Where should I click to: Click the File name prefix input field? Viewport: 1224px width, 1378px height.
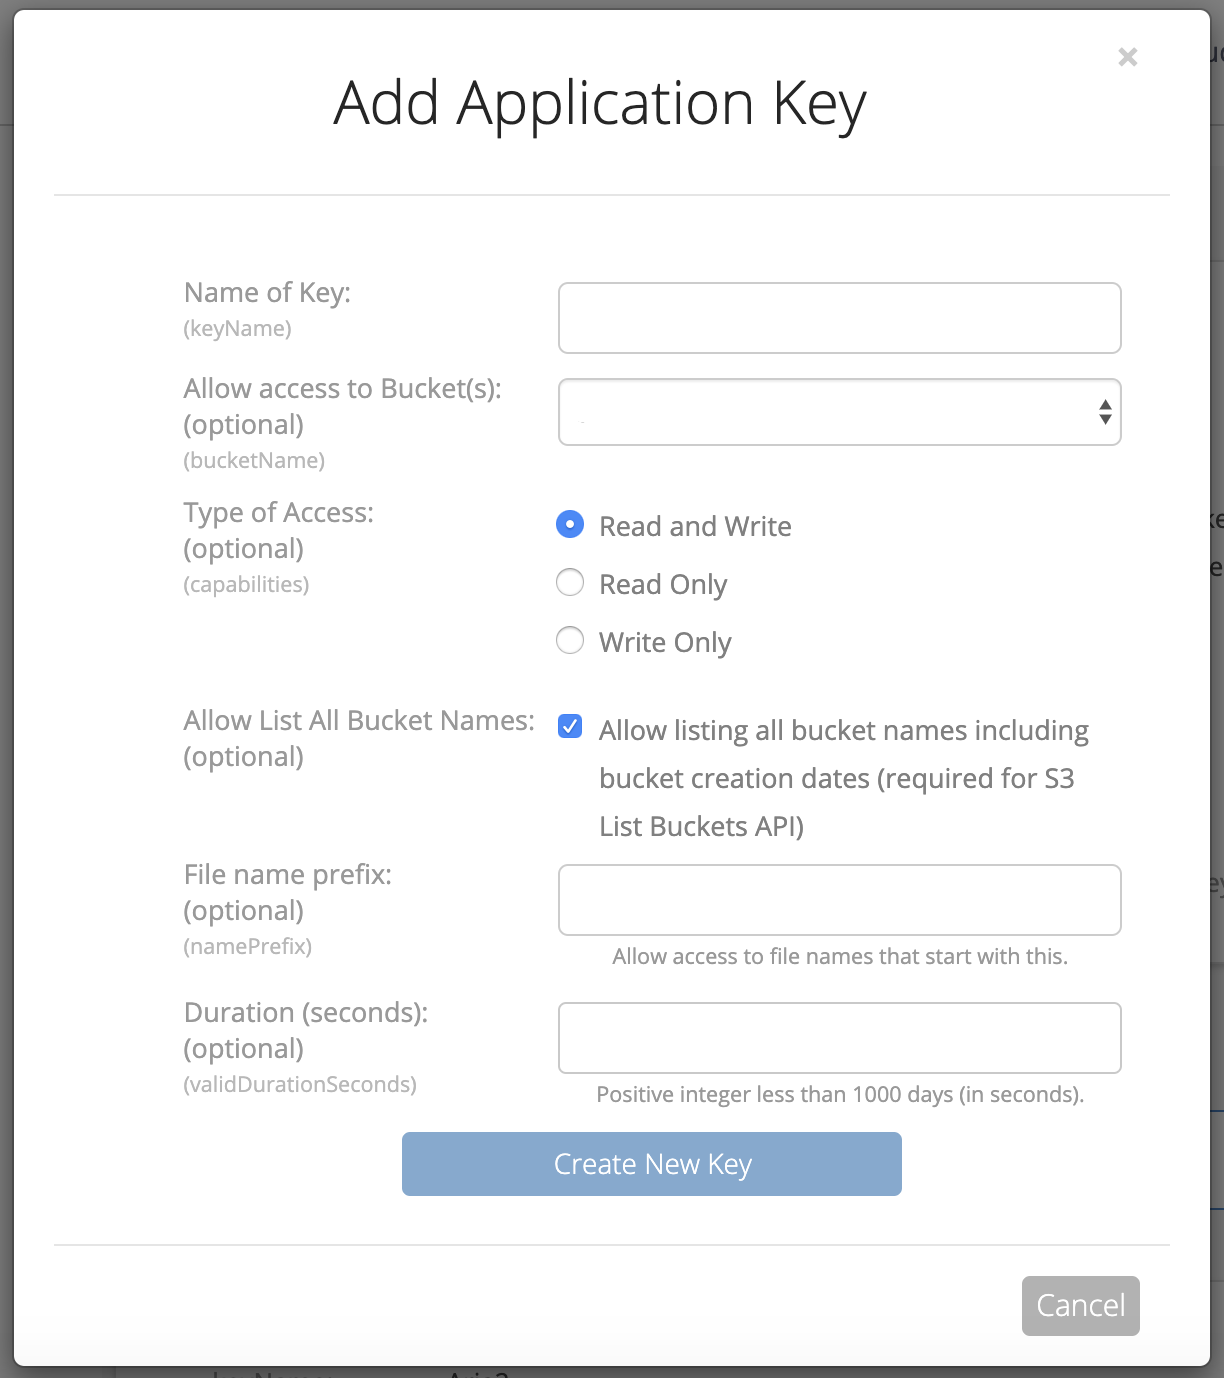pos(840,900)
